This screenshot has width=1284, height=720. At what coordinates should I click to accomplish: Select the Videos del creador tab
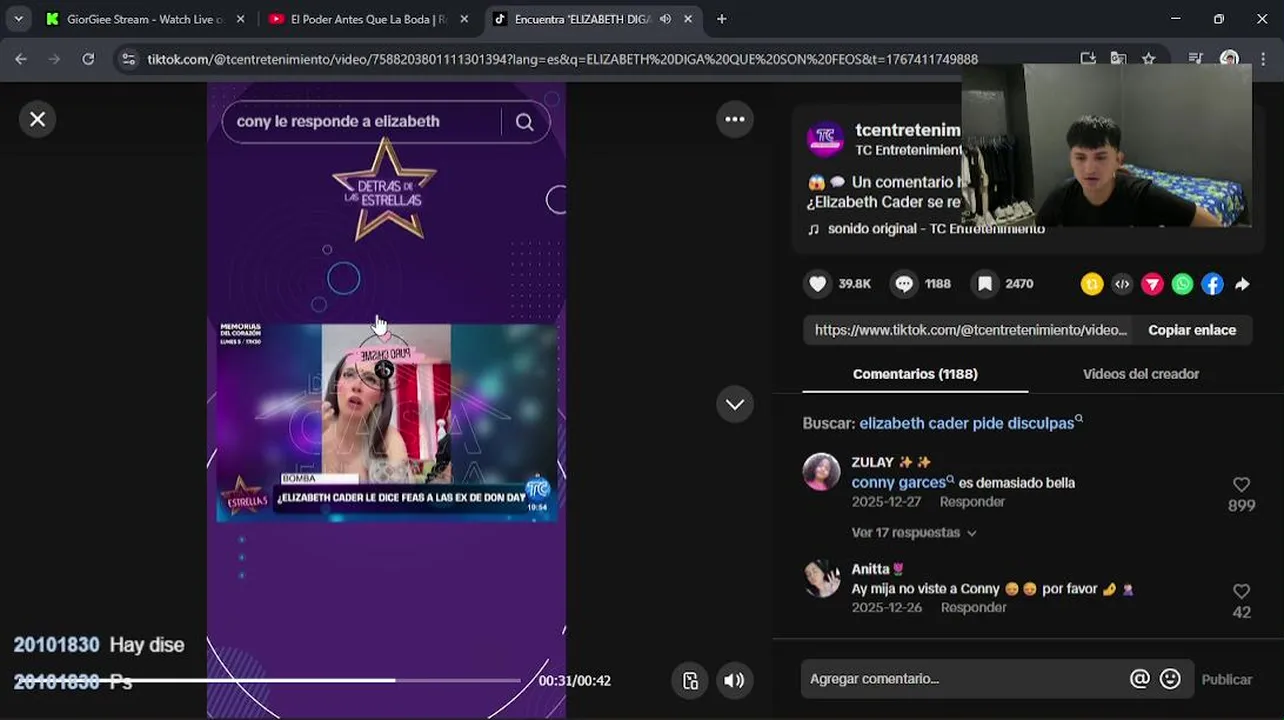(x=1141, y=374)
